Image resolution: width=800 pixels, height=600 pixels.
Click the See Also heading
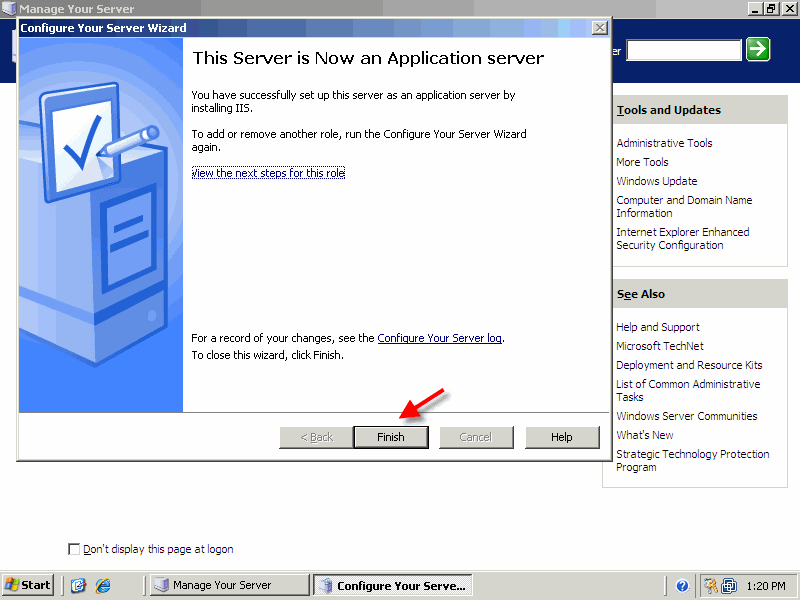click(x=641, y=294)
